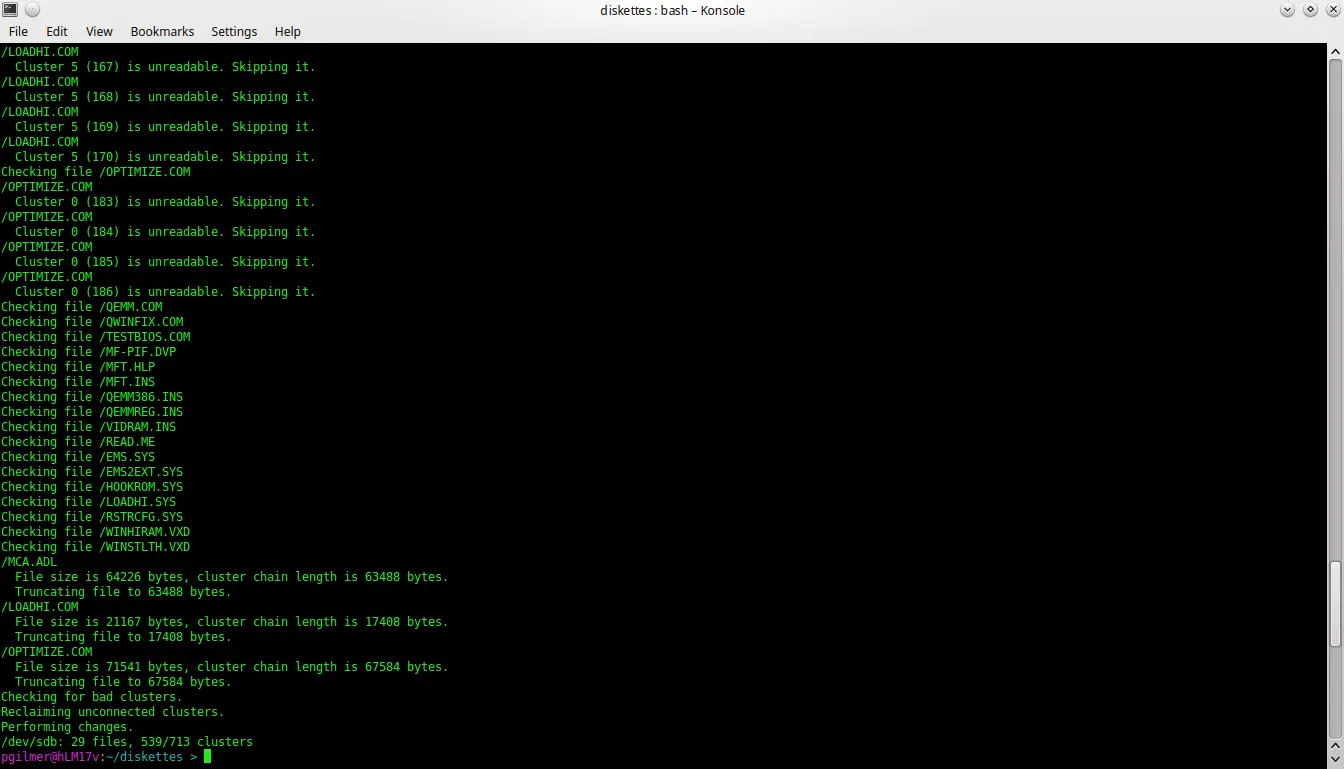Image resolution: width=1344 pixels, height=769 pixels.
Task: Click line 'Cluster 0 (183) is unreadable'
Action: pos(165,202)
